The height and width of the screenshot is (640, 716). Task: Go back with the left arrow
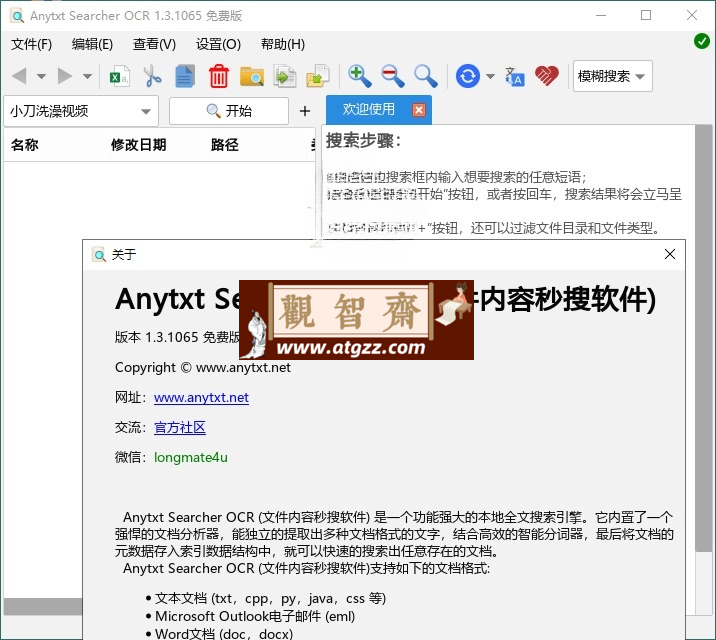click(x=19, y=76)
